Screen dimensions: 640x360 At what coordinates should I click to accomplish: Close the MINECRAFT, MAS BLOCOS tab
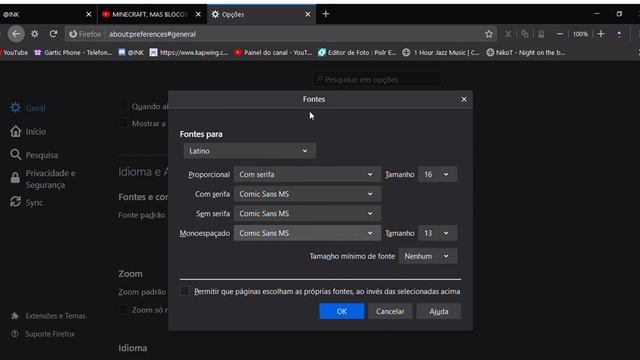(x=198, y=14)
